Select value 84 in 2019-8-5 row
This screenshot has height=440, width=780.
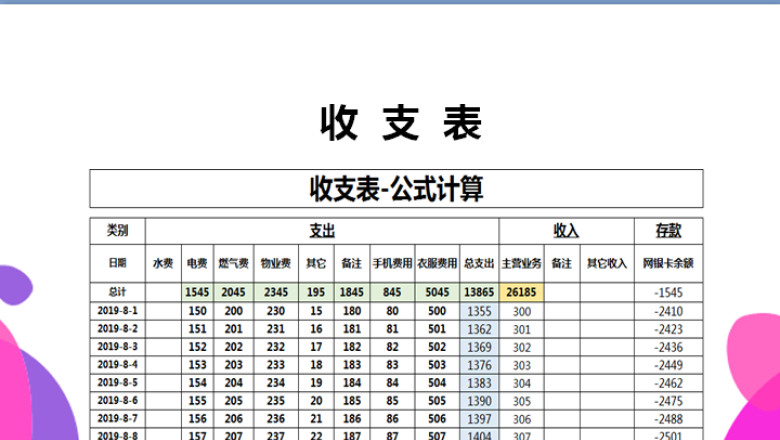coord(392,383)
